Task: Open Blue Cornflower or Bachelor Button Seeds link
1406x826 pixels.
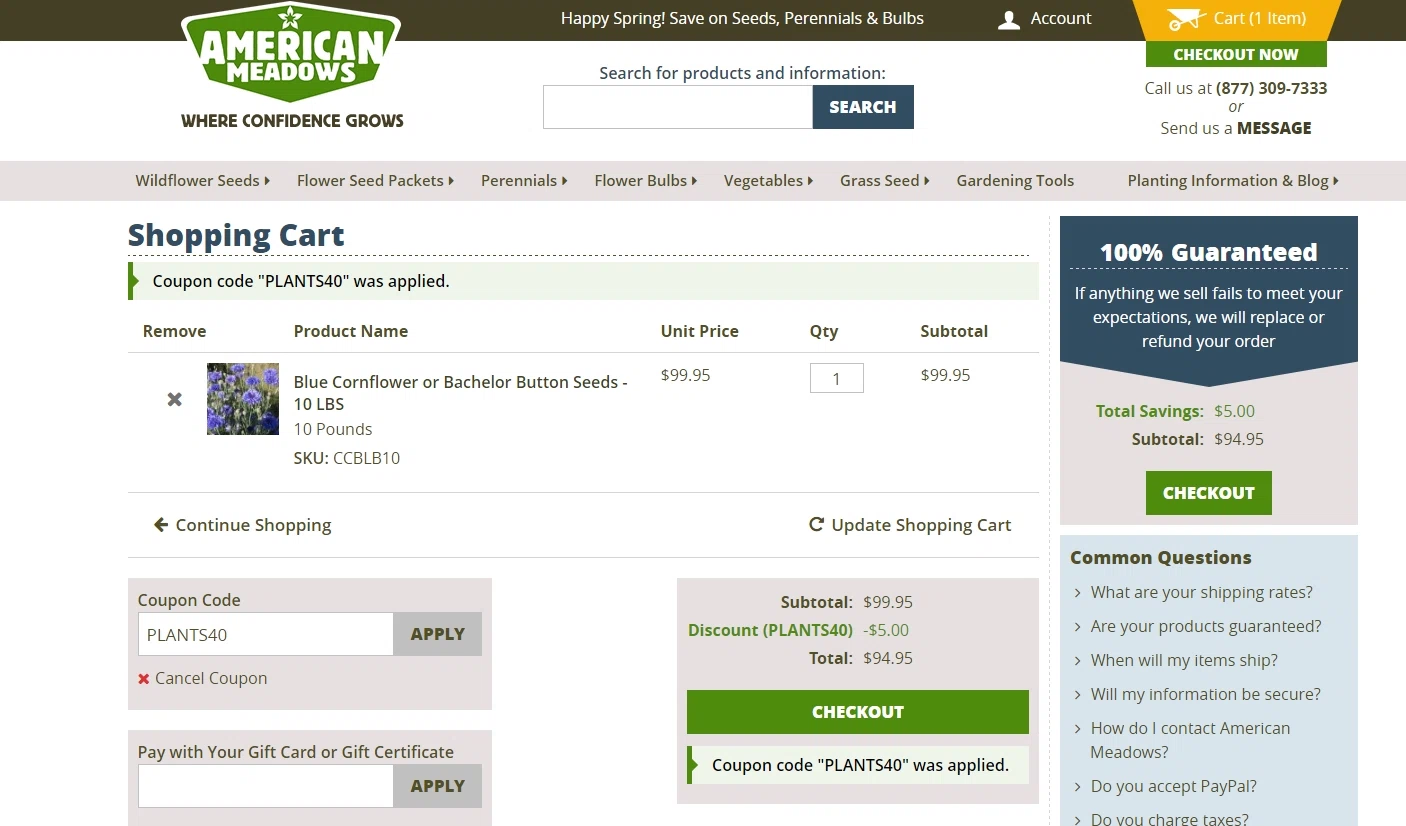Action: (x=460, y=393)
